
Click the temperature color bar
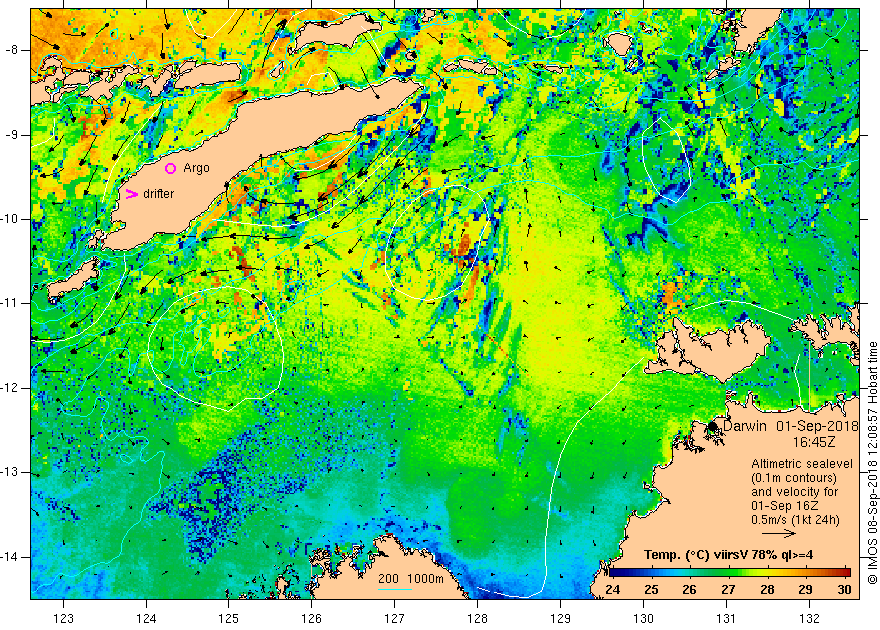click(x=730, y=573)
